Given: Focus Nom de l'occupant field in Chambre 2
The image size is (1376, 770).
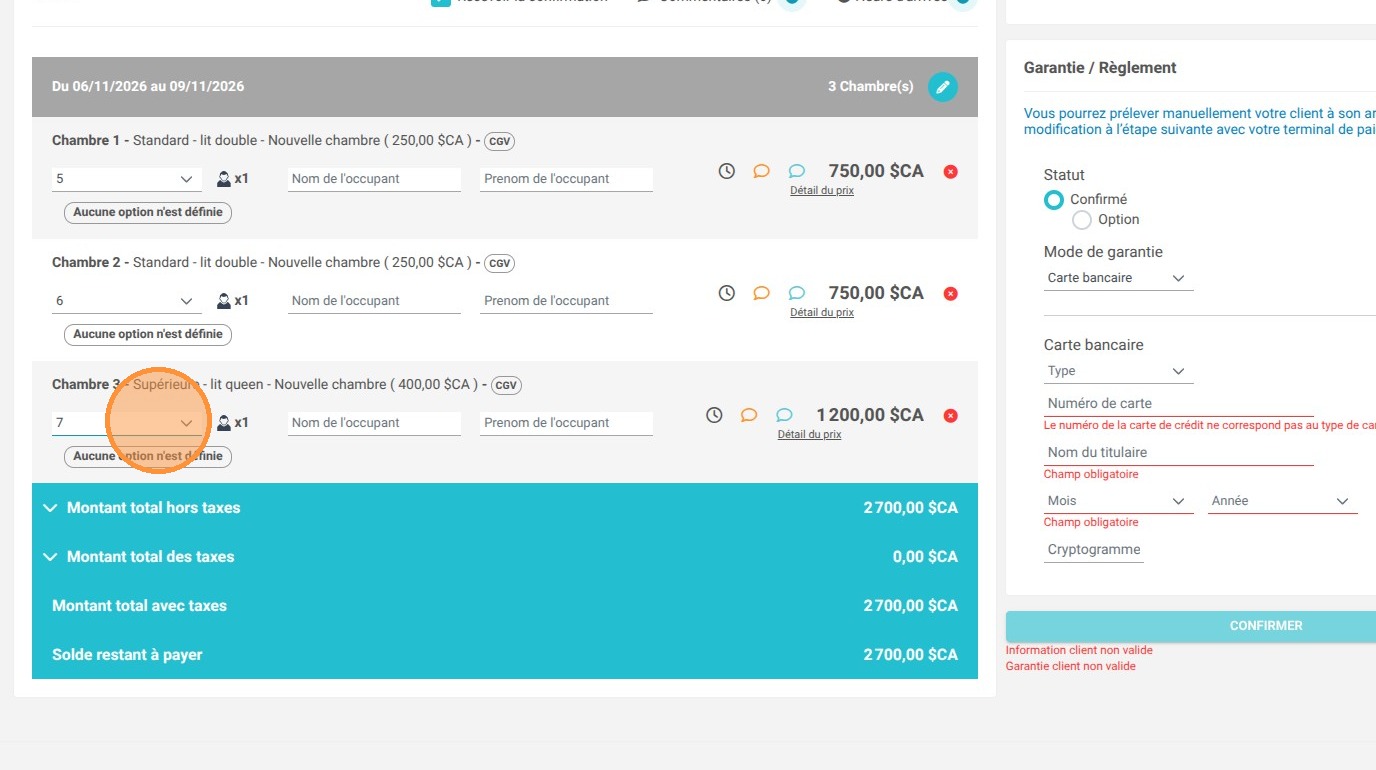Looking at the screenshot, I should (374, 301).
